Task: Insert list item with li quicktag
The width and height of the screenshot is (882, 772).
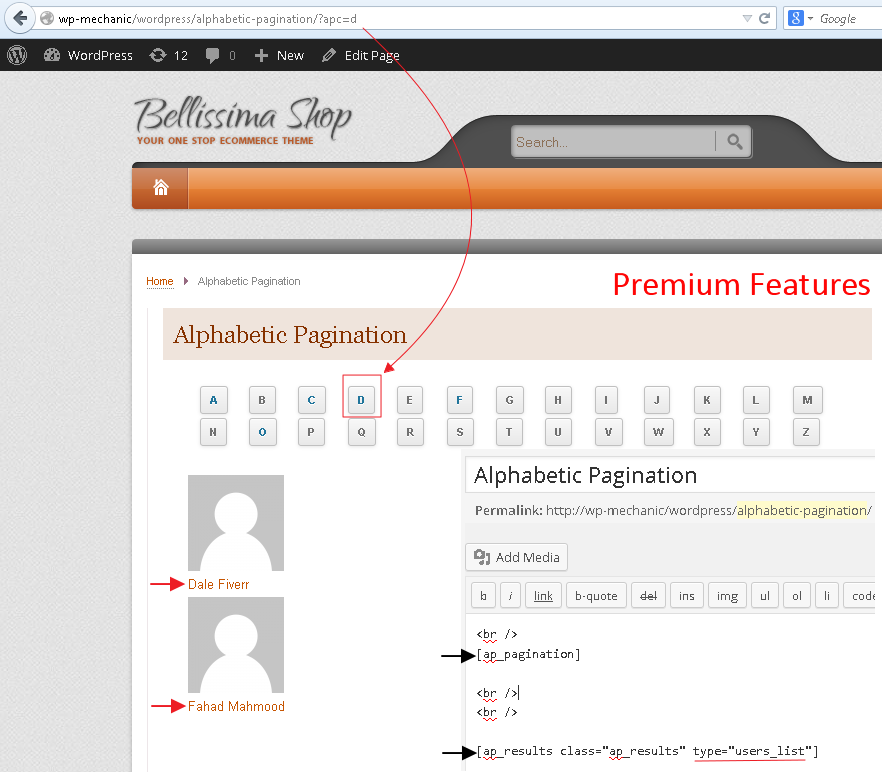Action: click(827, 596)
